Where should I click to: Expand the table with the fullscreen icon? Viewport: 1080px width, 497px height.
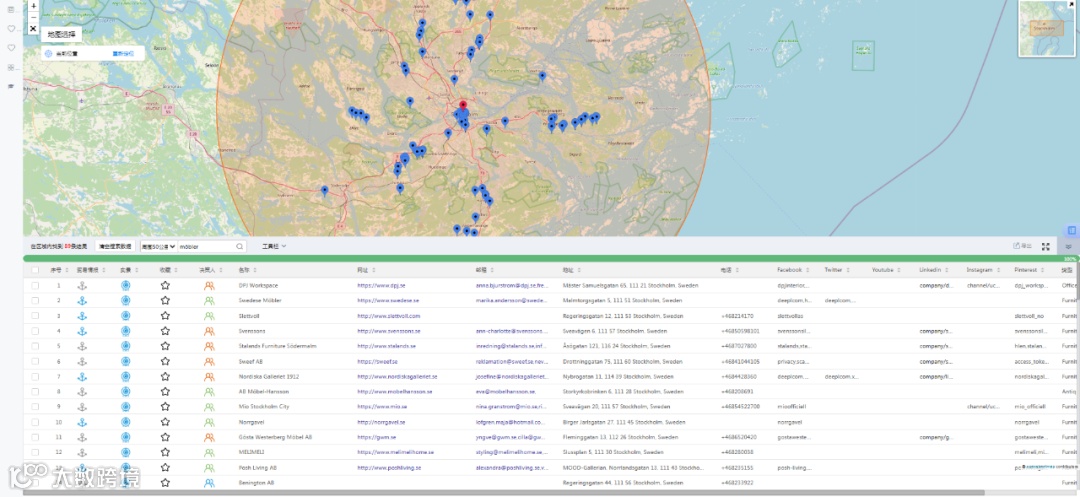click(x=1046, y=246)
